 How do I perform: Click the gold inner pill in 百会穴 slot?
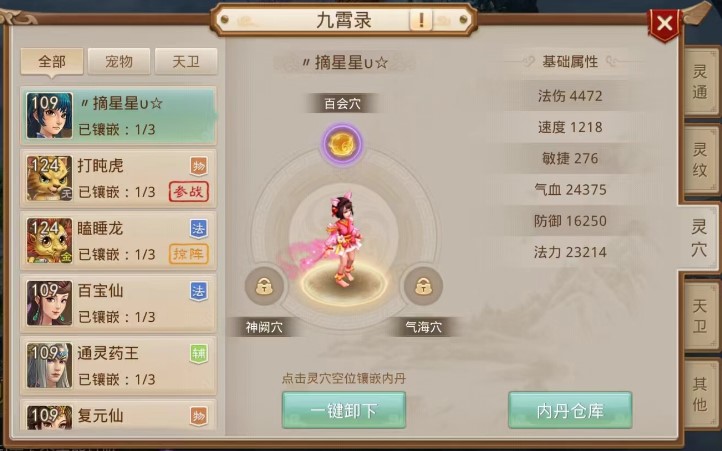[342, 144]
